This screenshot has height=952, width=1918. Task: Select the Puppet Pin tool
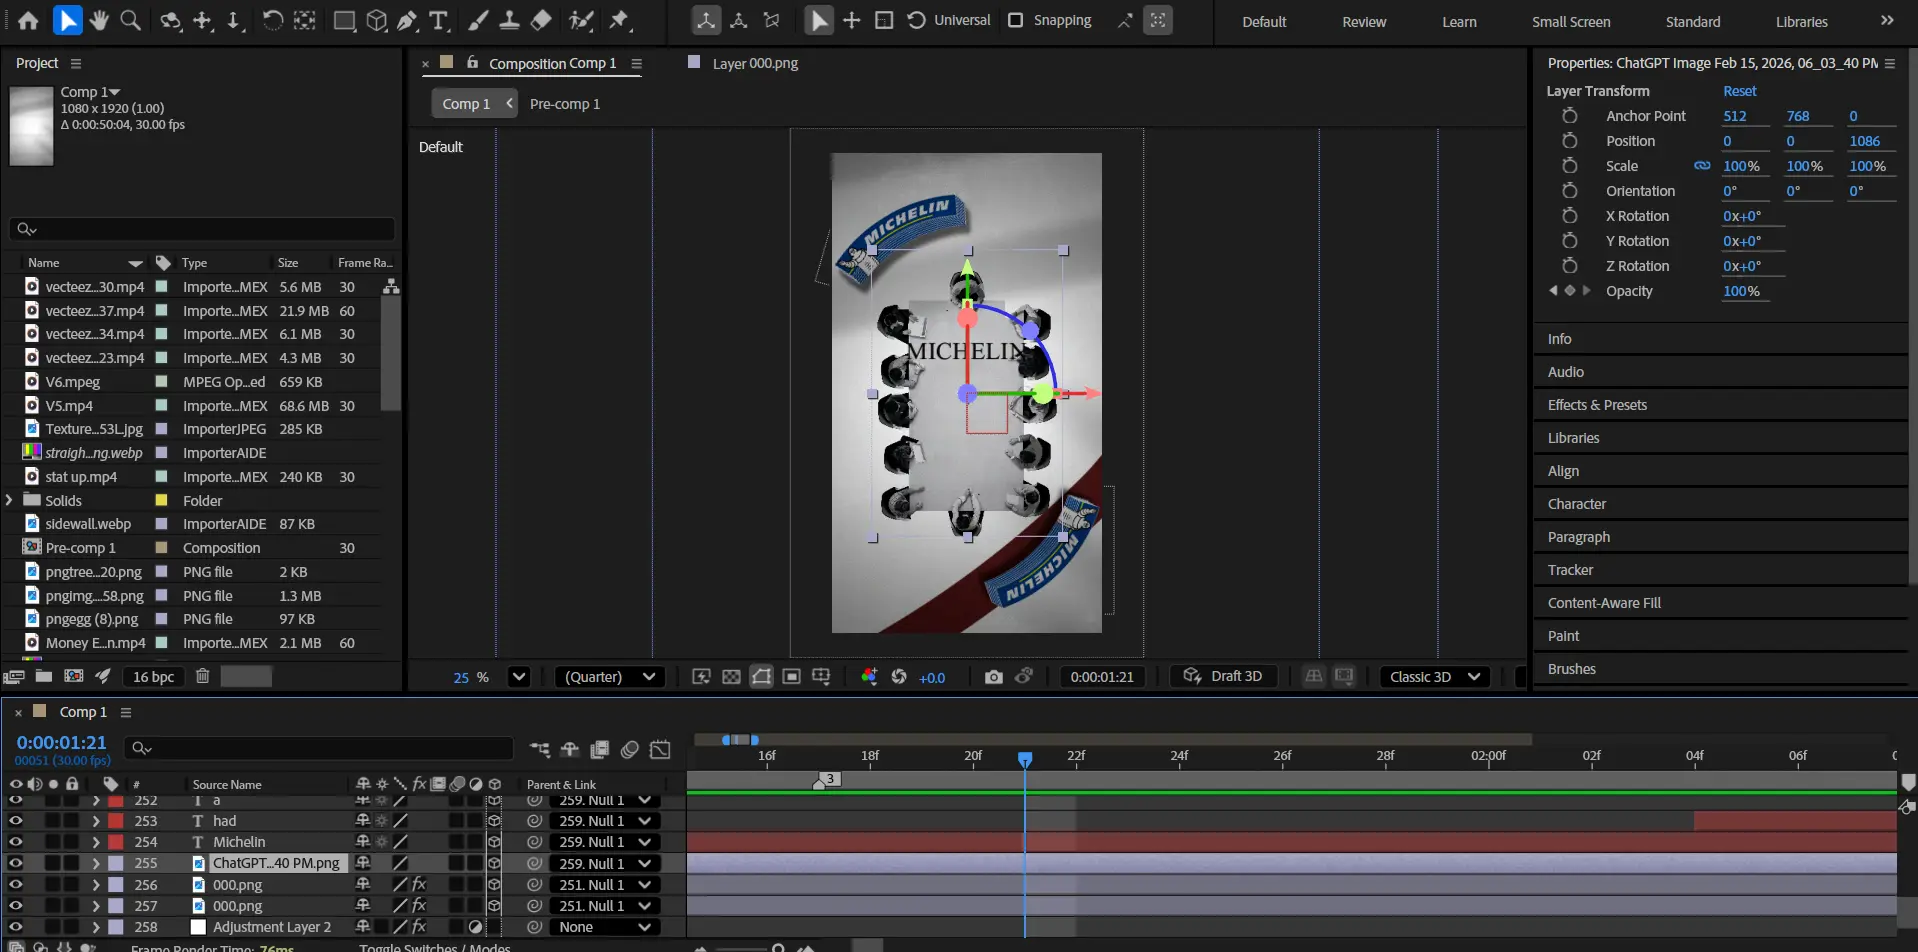click(x=620, y=20)
